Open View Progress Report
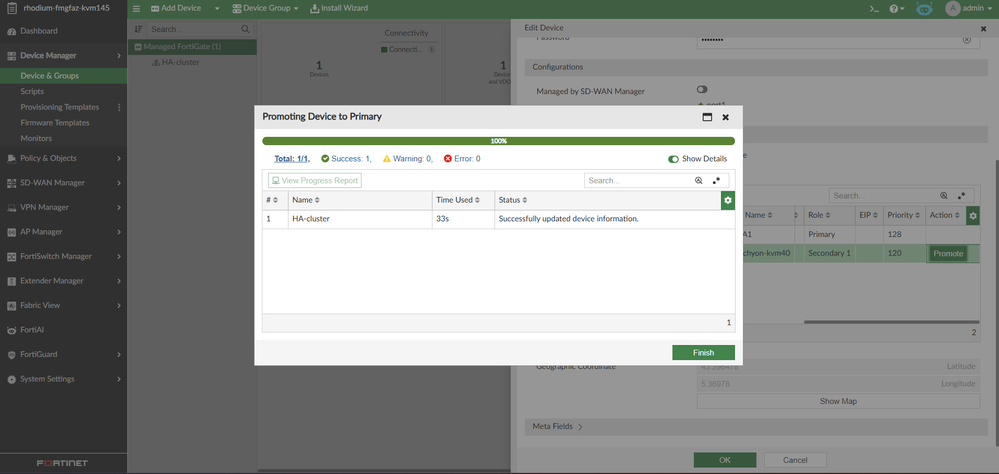Screen dimensions: 999x474 pyautogui.click(x=315, y=180)
